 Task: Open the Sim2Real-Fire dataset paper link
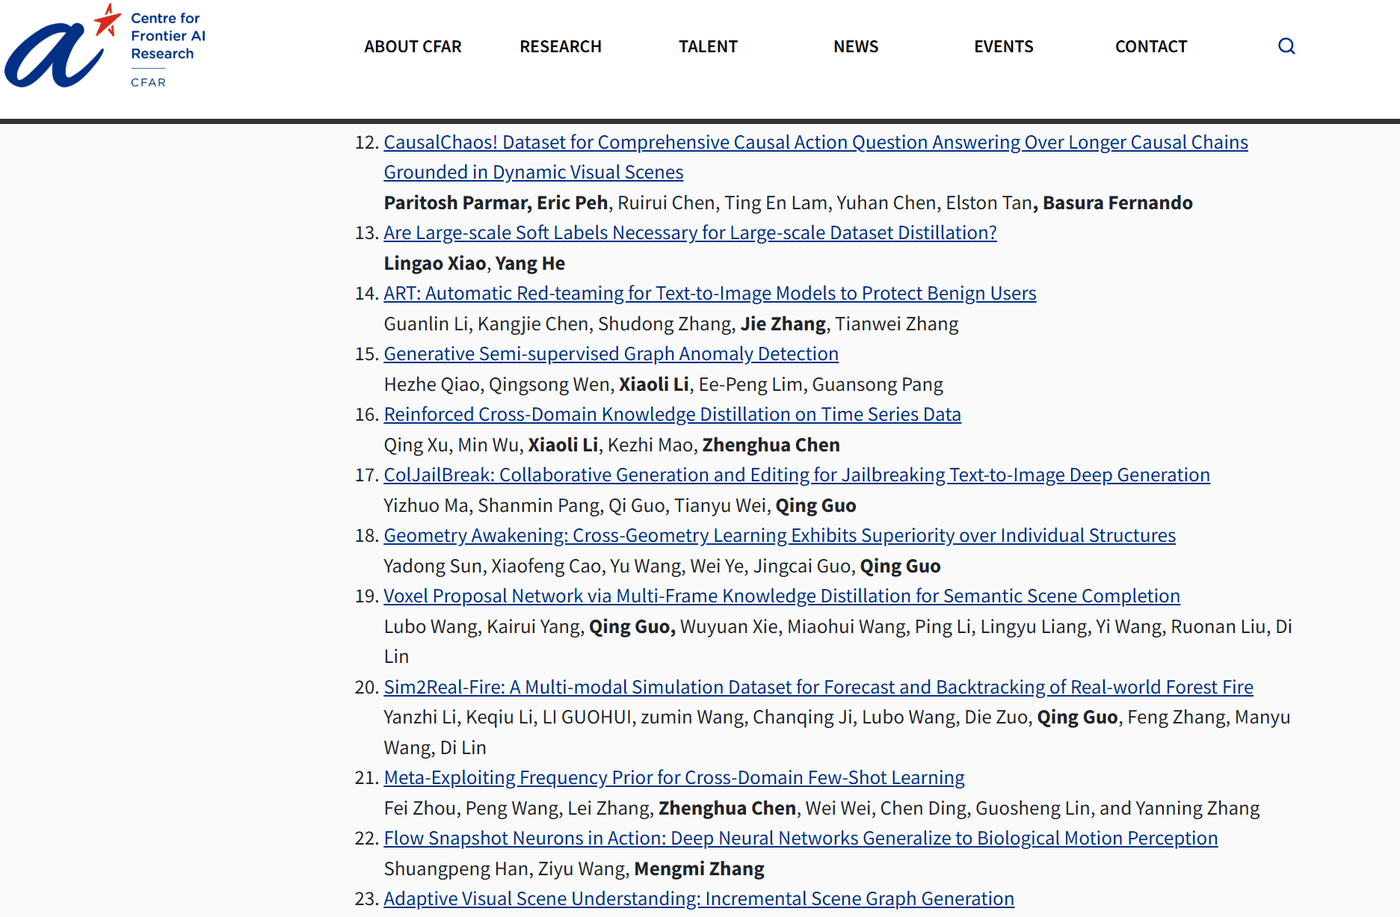pos(819,687)
